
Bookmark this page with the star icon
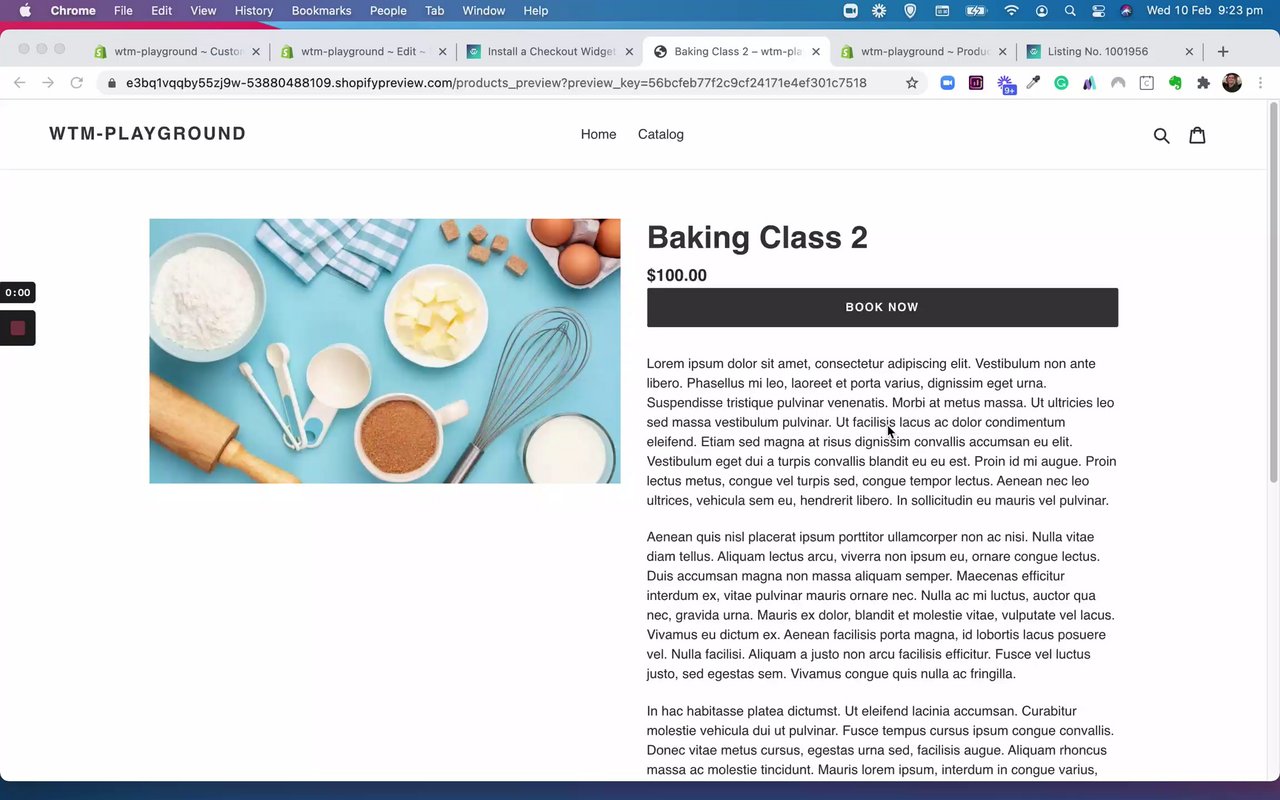(x=912, y=83)
